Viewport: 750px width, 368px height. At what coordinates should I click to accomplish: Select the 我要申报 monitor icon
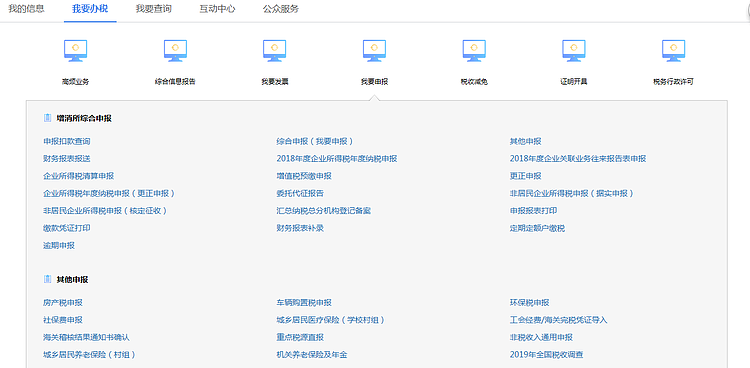(375, 50)
